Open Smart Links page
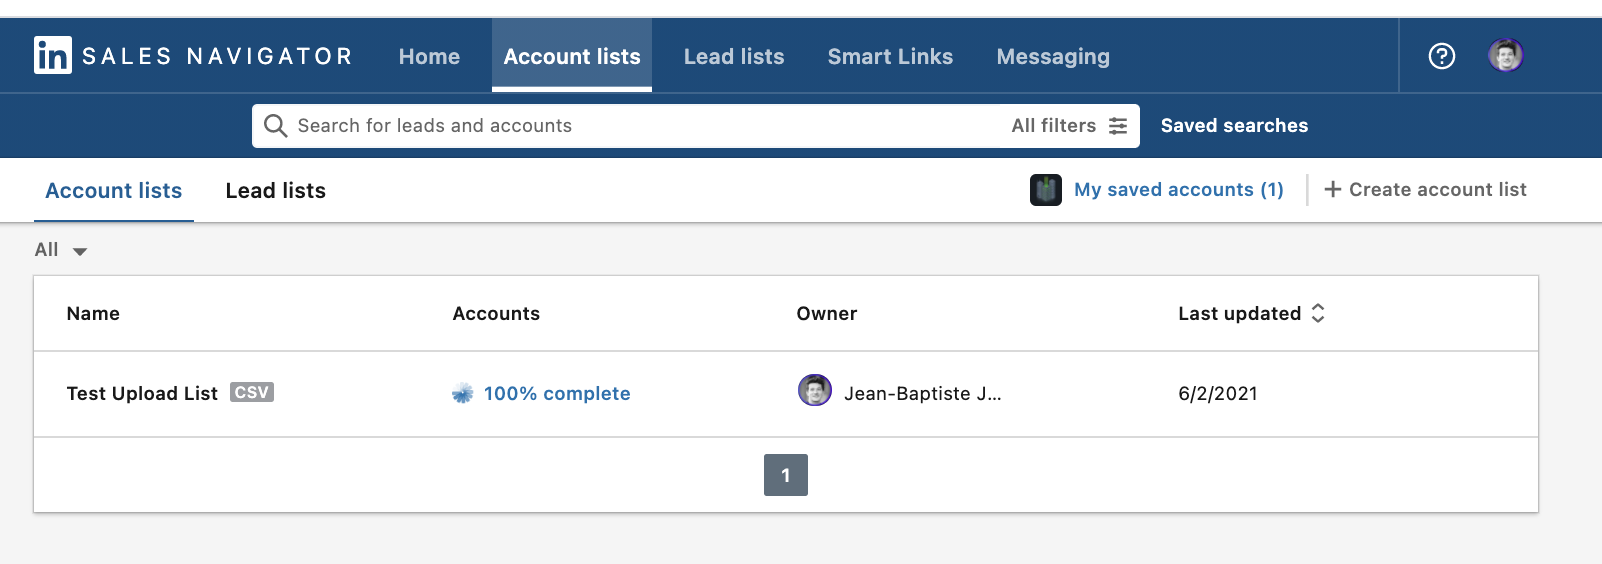This screenshot has height=564, width=1602. (x=890, y=57)
